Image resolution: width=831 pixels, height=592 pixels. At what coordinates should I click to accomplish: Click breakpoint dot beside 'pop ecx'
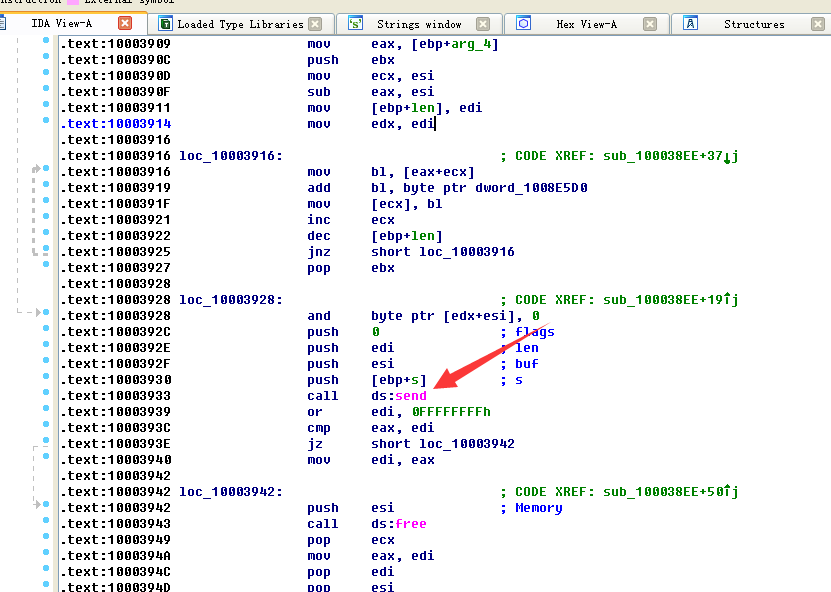[x=46, y=536]
